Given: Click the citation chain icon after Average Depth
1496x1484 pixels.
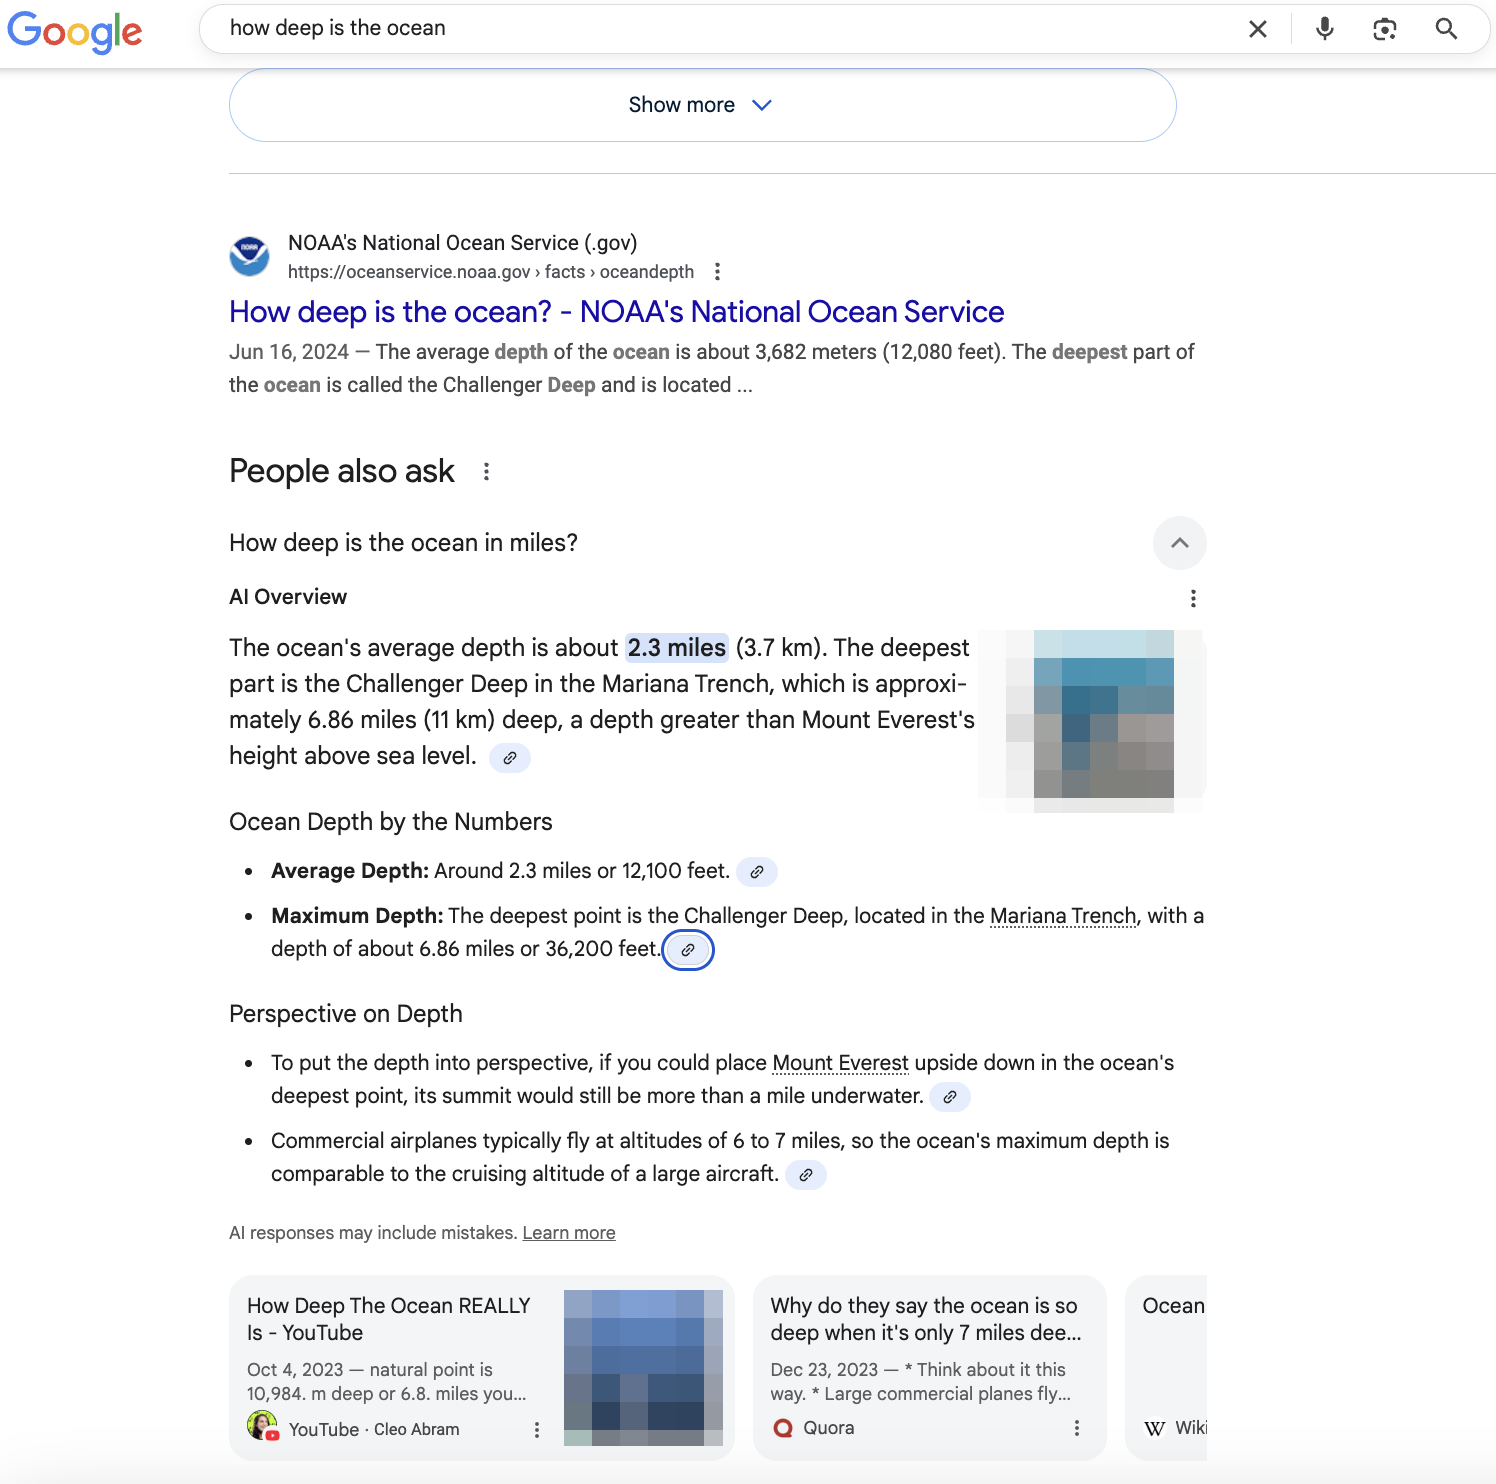Looking at the screenshot, I should [756, 872].
